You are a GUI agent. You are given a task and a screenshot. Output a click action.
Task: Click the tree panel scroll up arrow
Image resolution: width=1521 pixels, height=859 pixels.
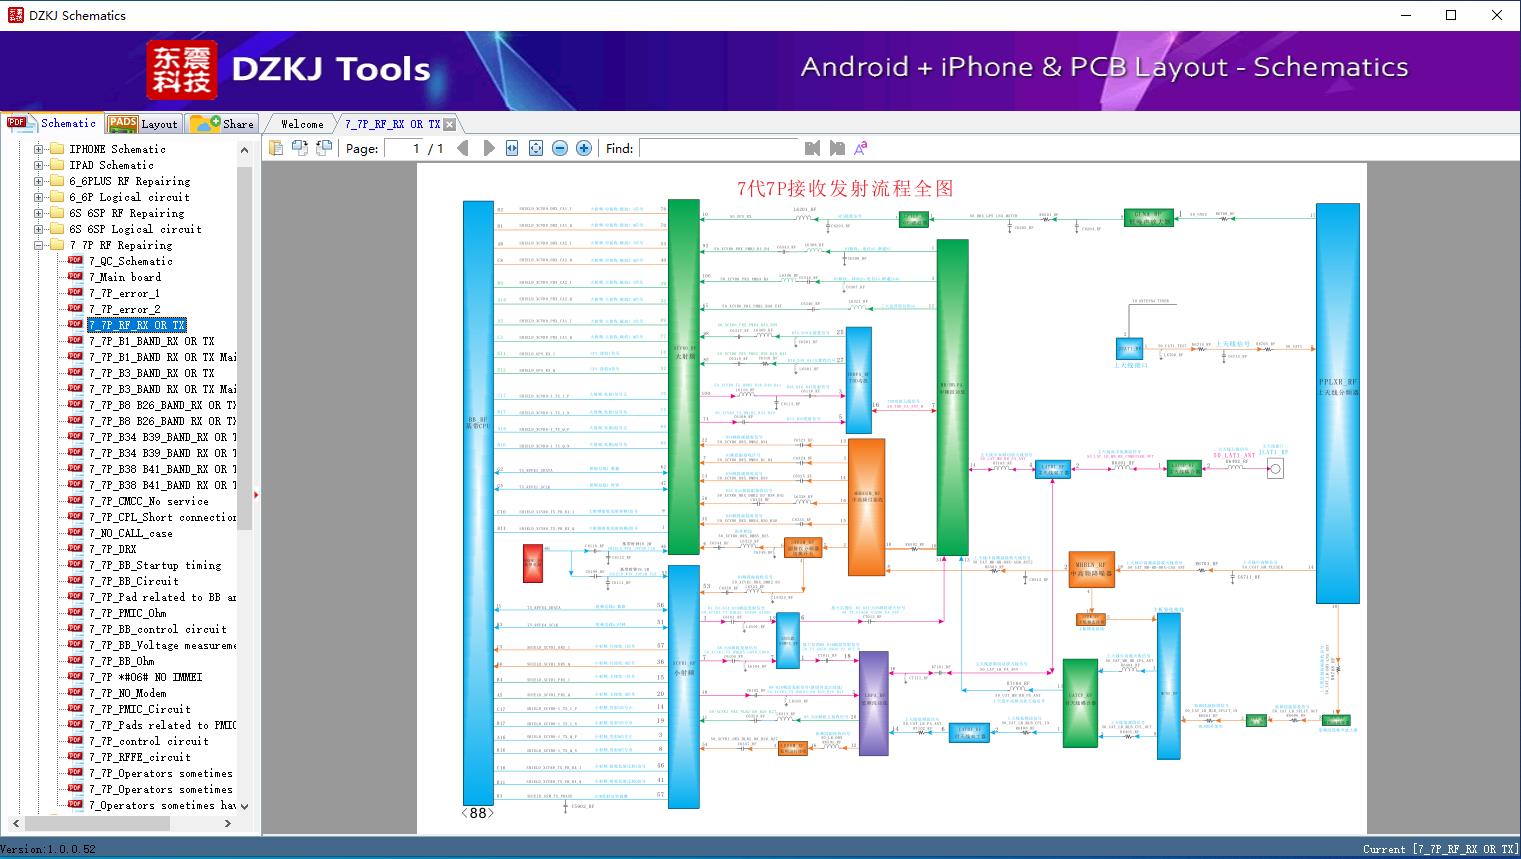click(244, 150)
